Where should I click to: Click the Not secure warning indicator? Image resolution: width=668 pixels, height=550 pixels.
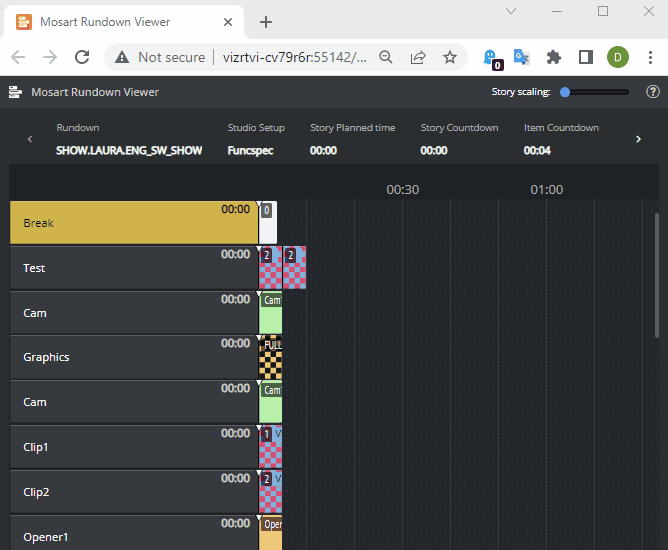click(x=160, y=57)
